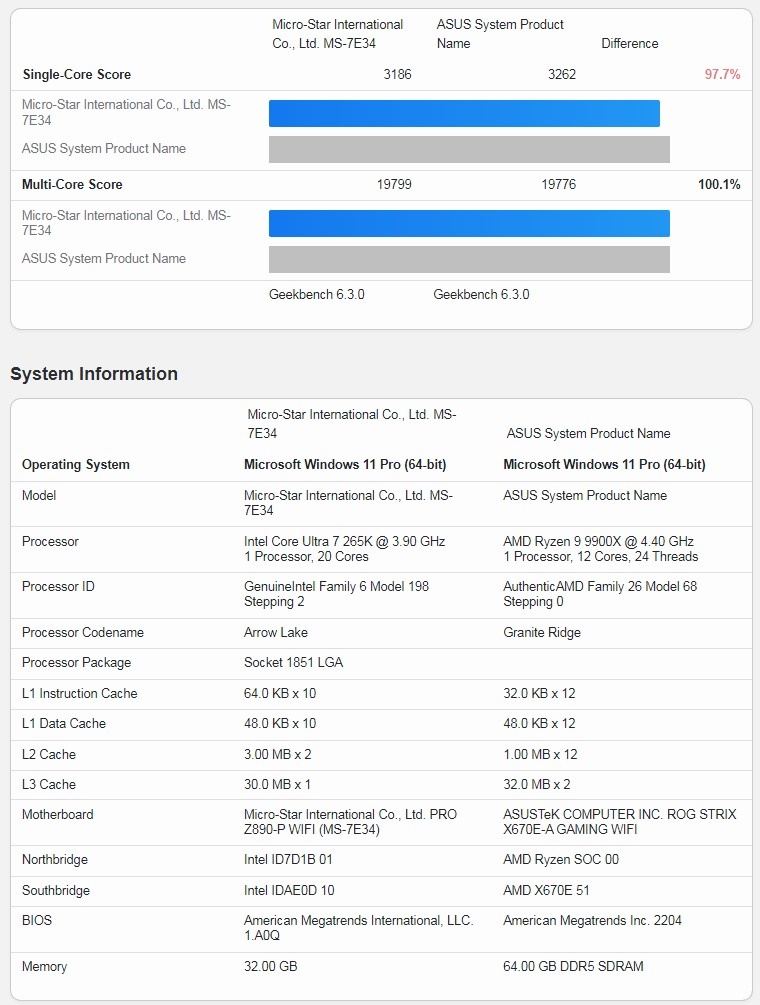Click the Operating System row label
This screenshot has height=1005, width=760.
pyautogui.click(x=76, y=465)
